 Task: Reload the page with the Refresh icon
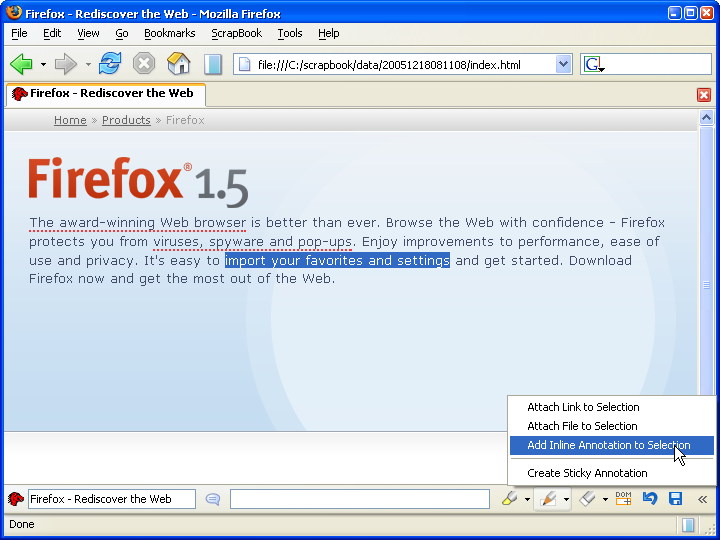[110, 63]
